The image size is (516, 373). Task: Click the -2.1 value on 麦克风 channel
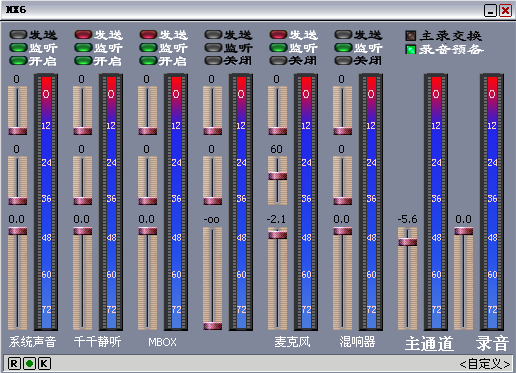[x=276, y=219]
